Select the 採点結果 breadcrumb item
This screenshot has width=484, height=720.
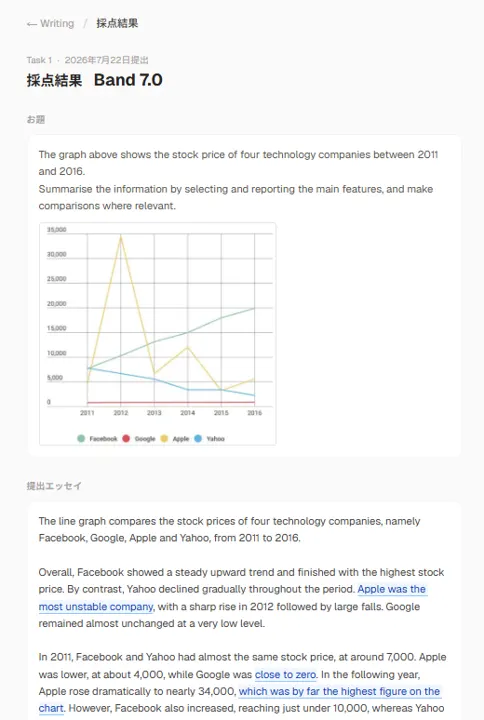(117, 23)
